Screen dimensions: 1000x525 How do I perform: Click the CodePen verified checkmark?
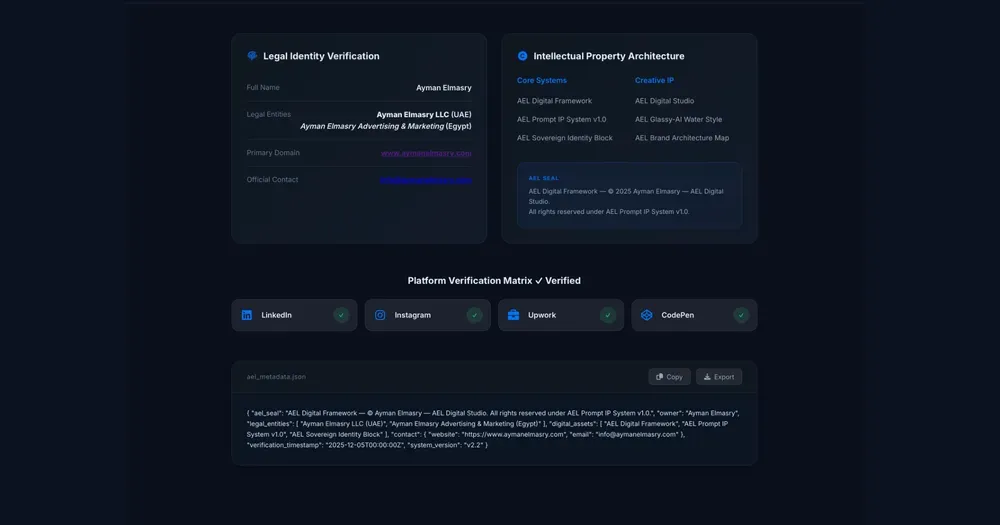pyautogui.click(x=741, y=315)
